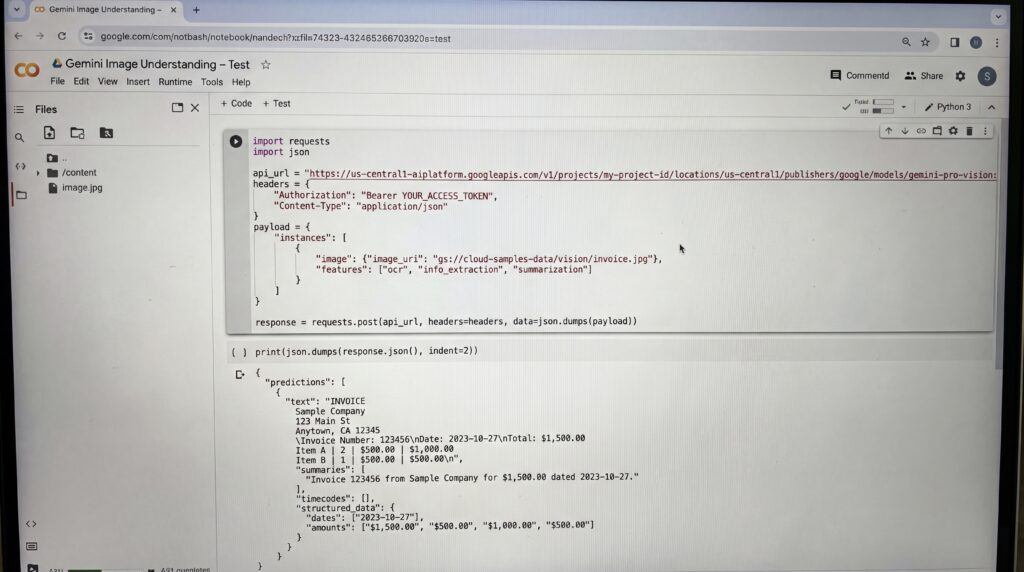Select the Files folder sidebar icon
Viewport: 1024px width, 572px height.
click(21, 195)
